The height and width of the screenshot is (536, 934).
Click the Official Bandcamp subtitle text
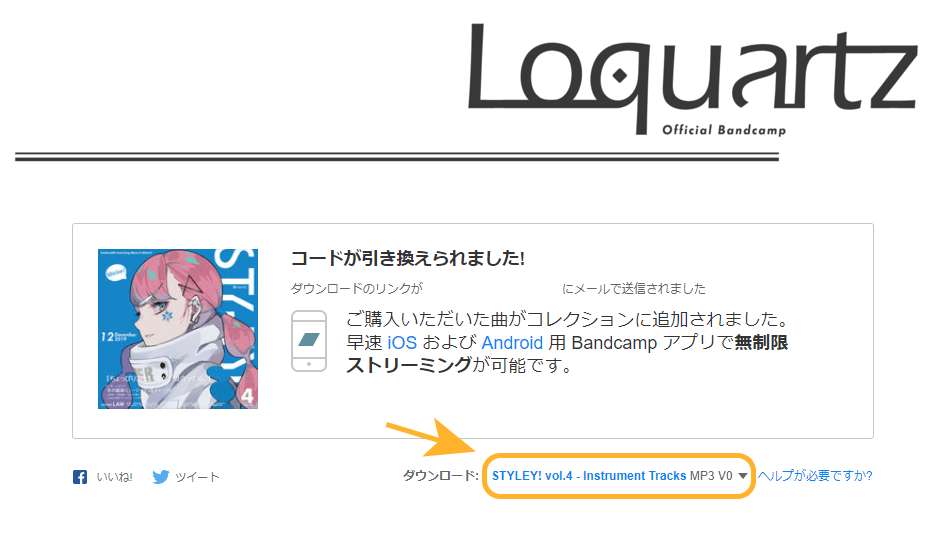[724, 130]
